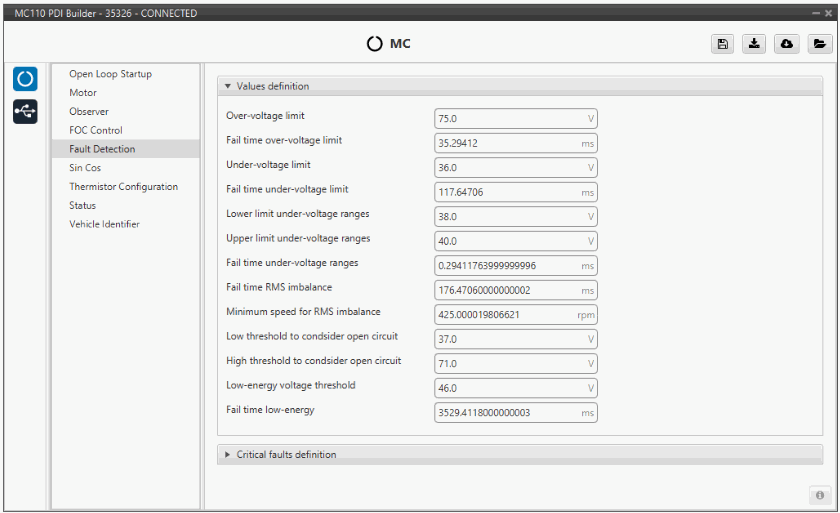Collapse the Values definition section

pos(228,87)
